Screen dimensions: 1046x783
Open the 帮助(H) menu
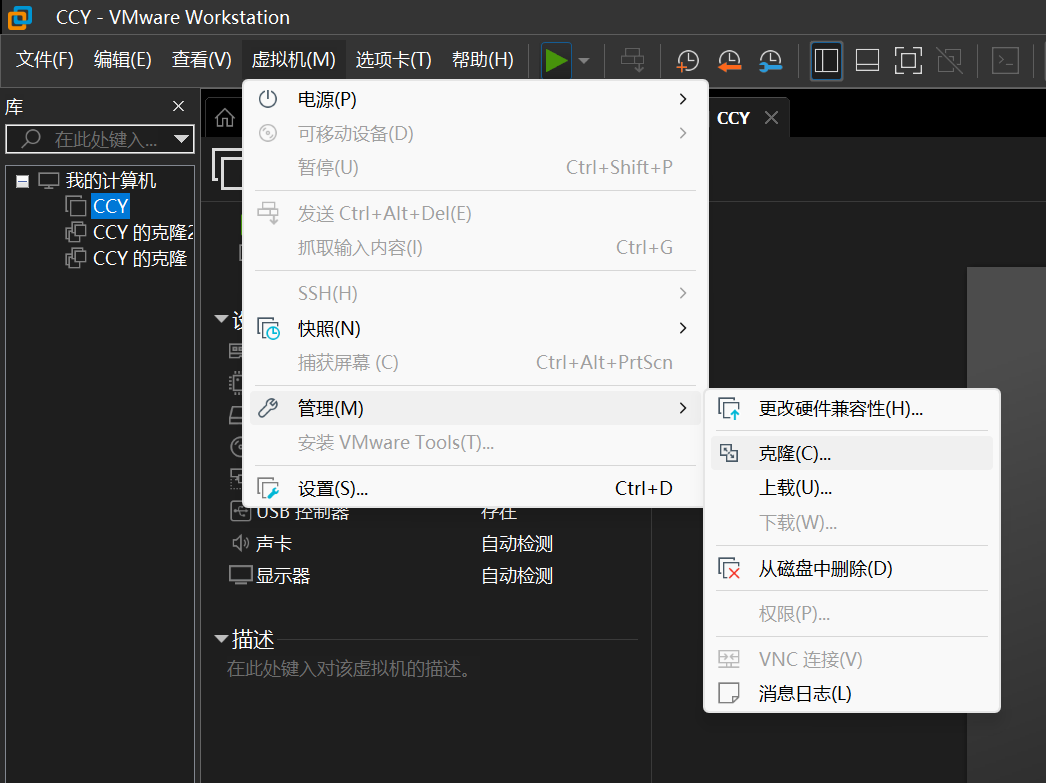(x=483, y=60)
